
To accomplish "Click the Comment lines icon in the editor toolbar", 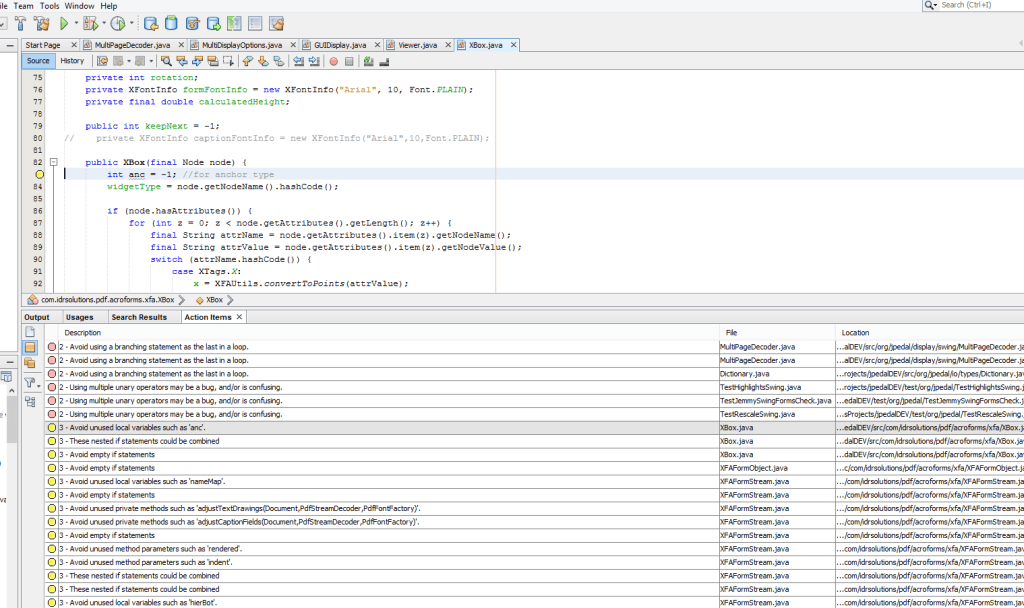I will pos(368,60).
